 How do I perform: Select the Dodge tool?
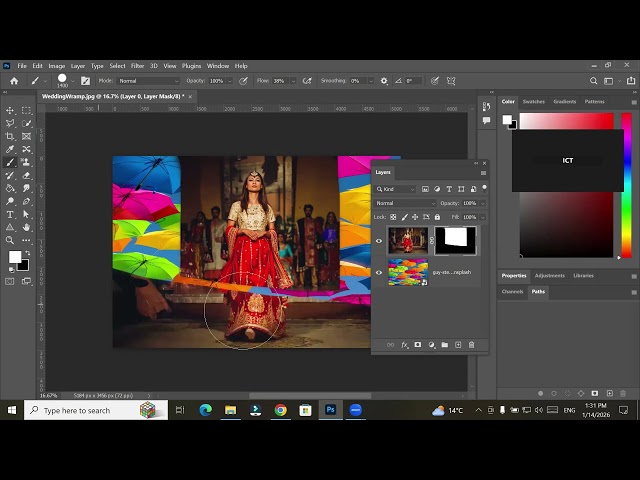pyautogui.click(x=10, y=201)
